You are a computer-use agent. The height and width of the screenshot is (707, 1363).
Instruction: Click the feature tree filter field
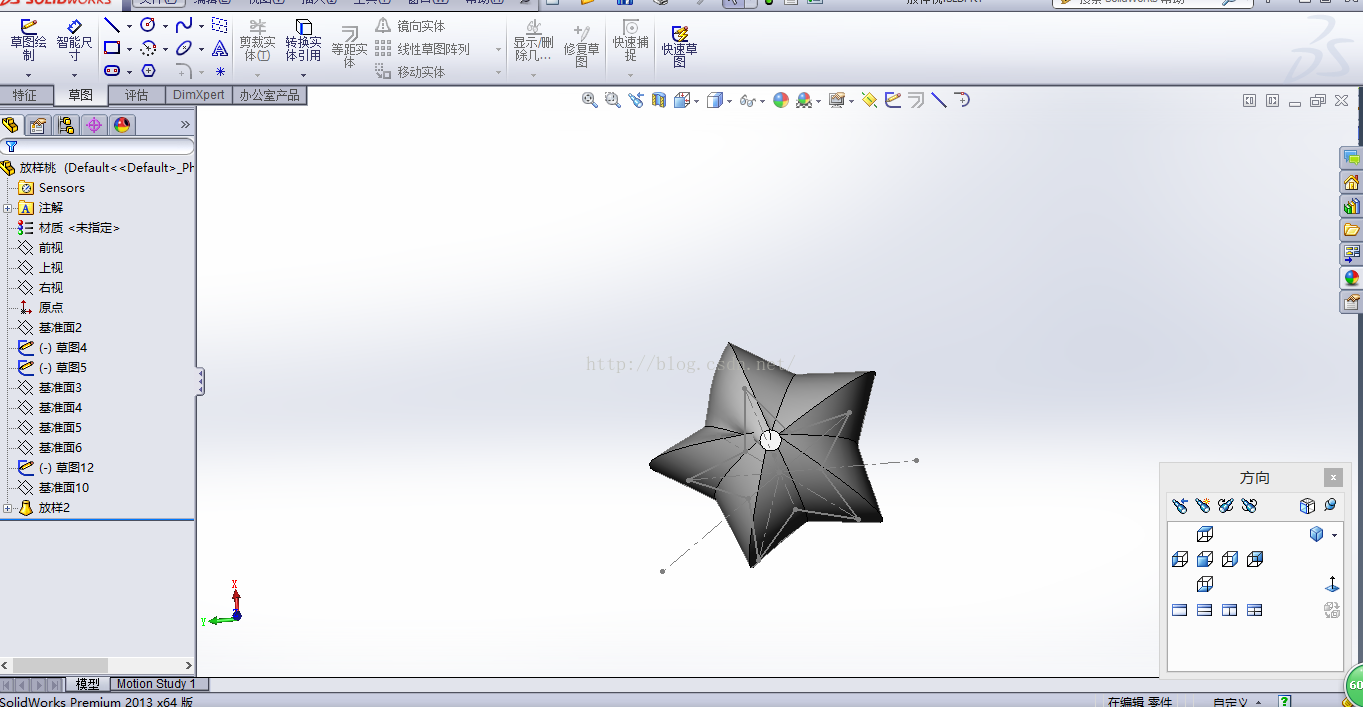tap(98, 147)
